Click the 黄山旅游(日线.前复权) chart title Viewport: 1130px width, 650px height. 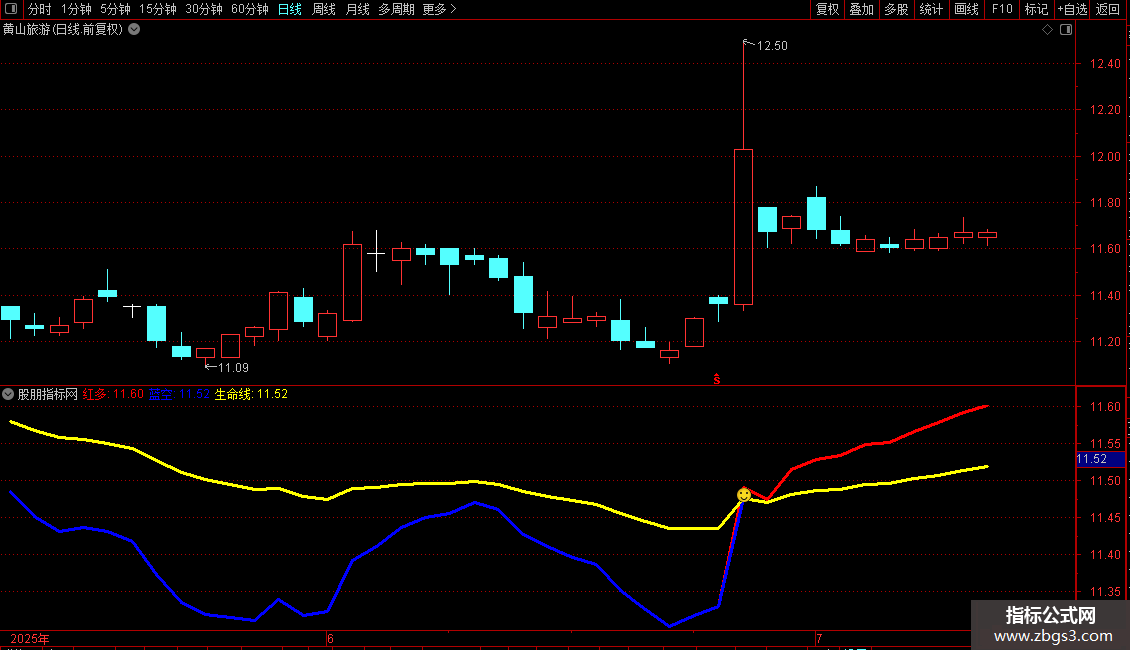63,30
